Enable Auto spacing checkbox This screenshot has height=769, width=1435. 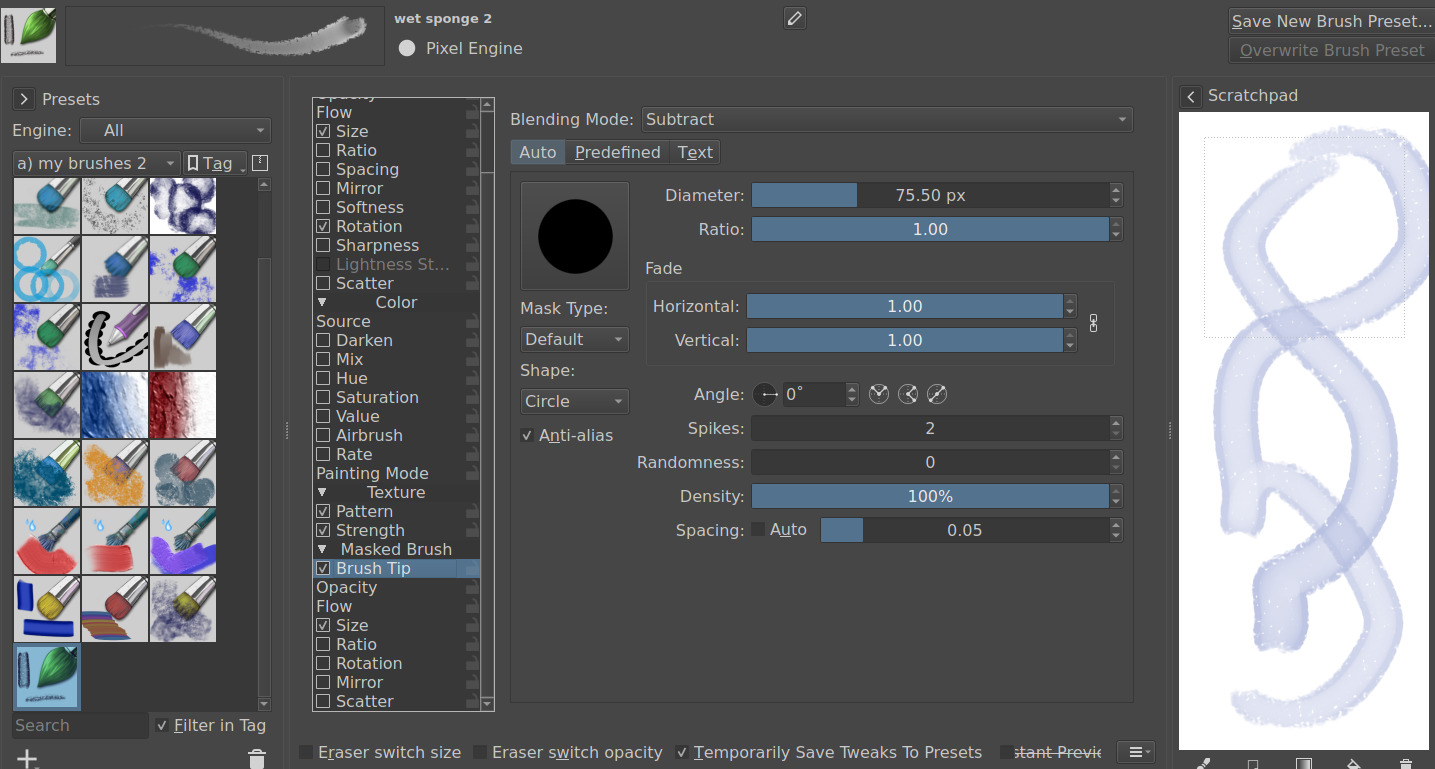pyautogui.click(x=758, y=530)
